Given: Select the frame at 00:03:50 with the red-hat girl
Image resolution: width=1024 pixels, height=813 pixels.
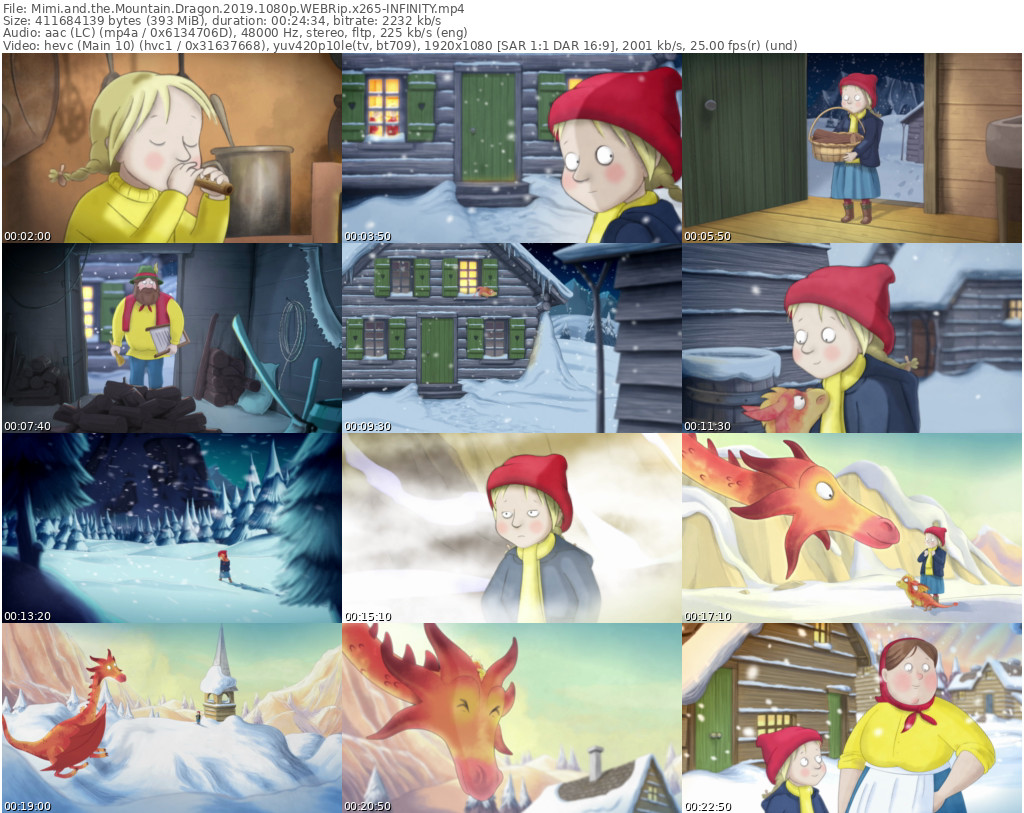Looking at the screenshot, I should point(511,148).
